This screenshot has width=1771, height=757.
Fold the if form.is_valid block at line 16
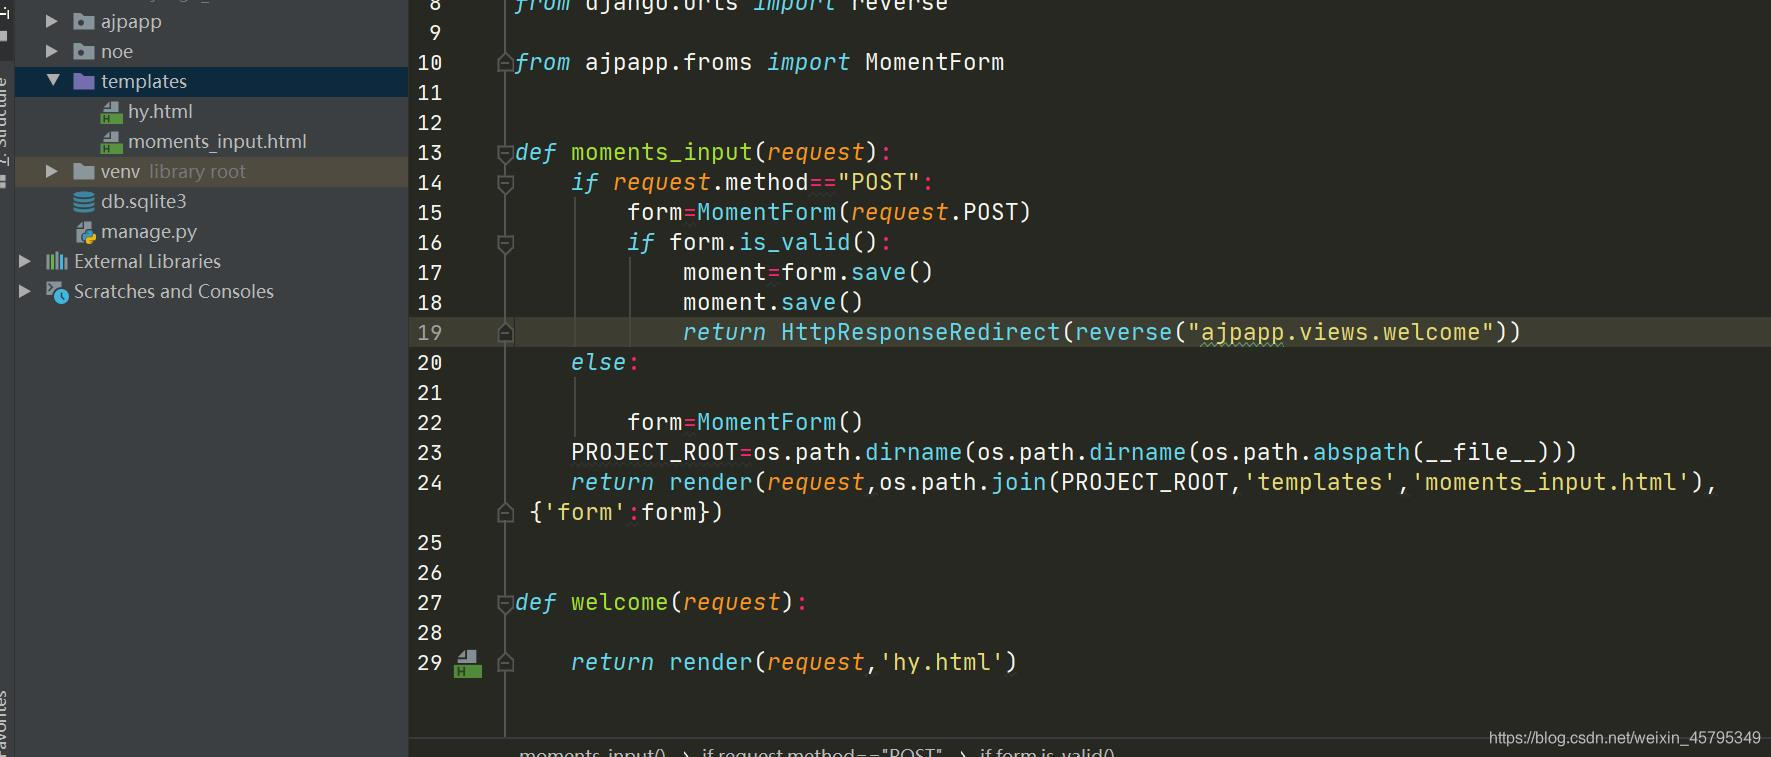[505, 243]
